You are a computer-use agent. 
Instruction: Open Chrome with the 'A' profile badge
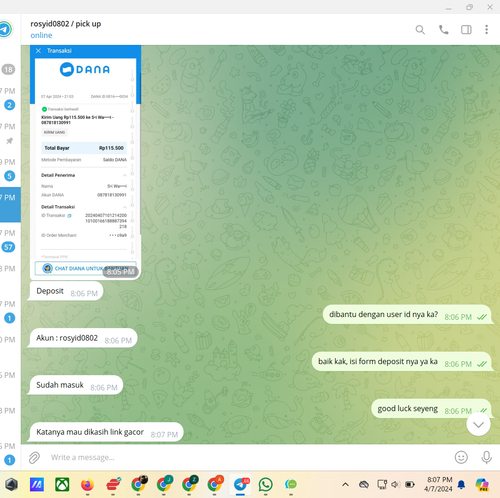pos(215,484)
